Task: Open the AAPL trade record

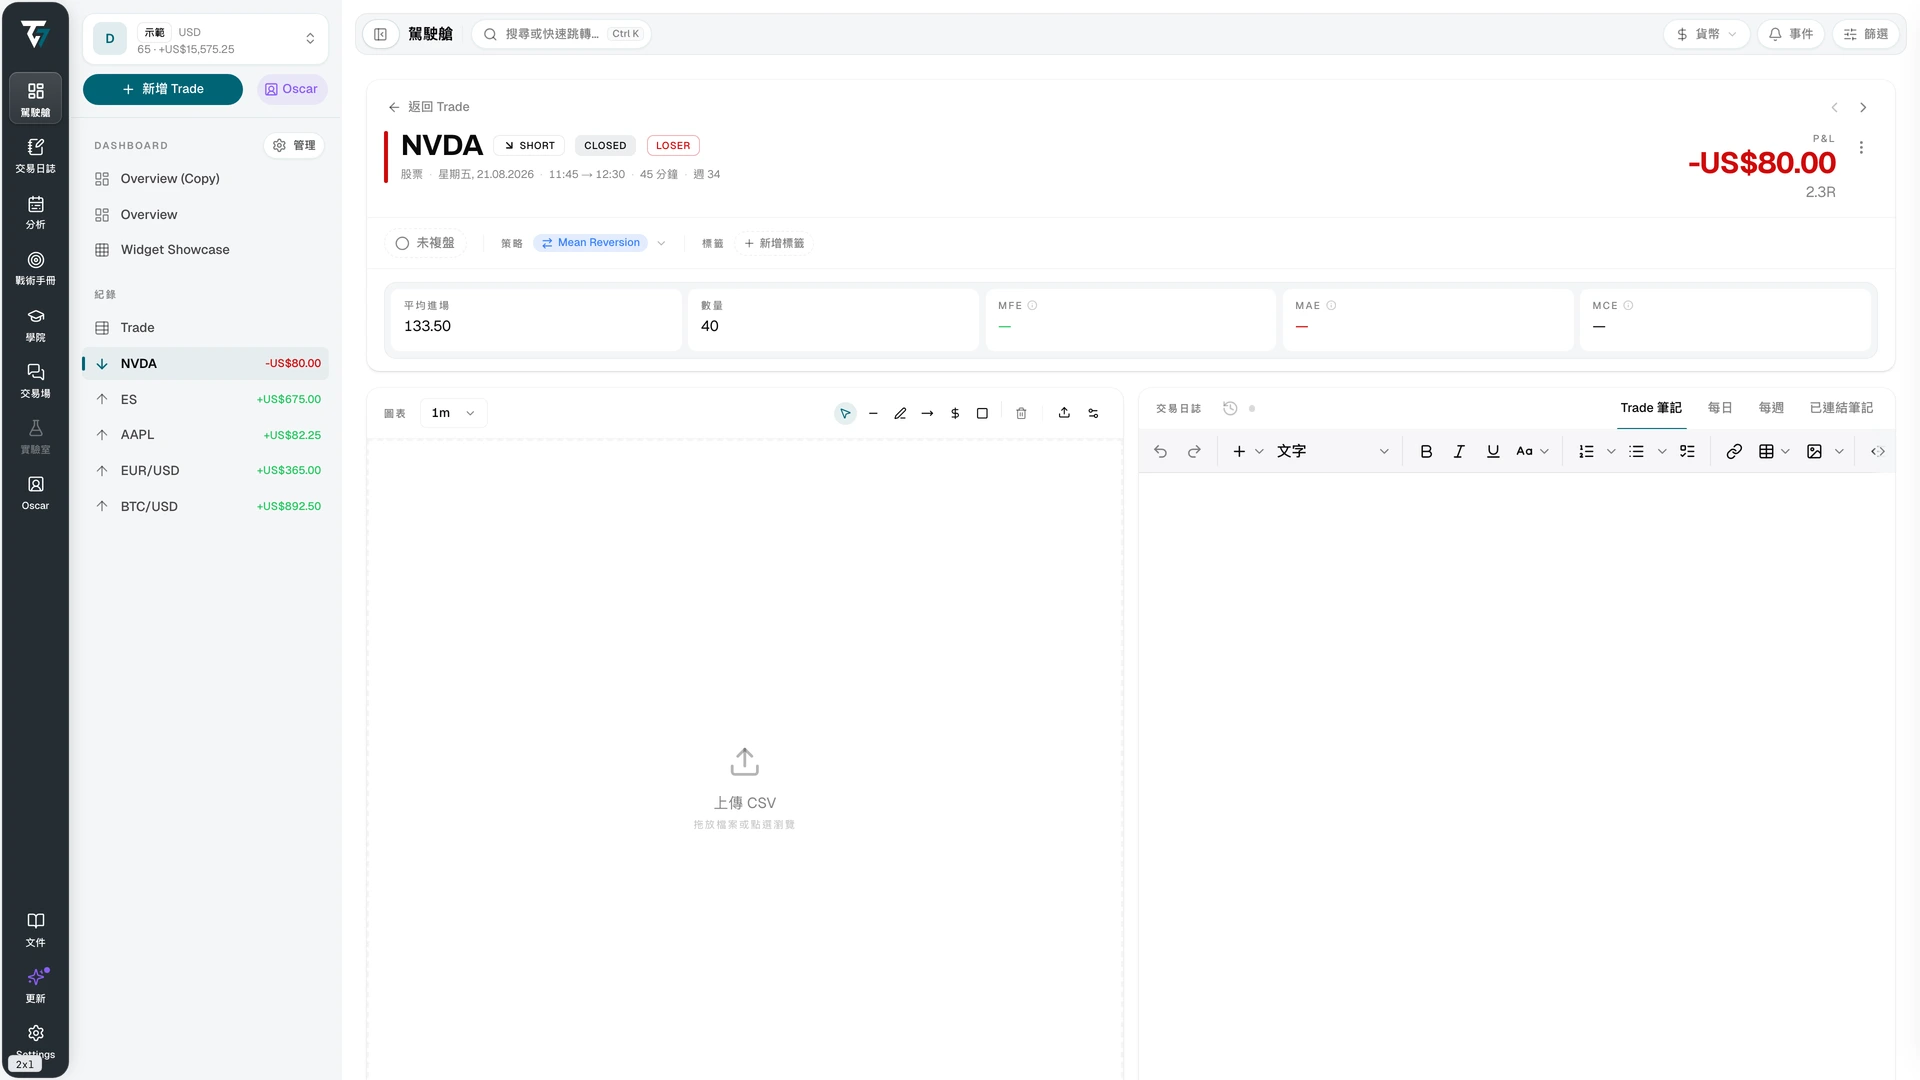Action: (x=205, y=435)
